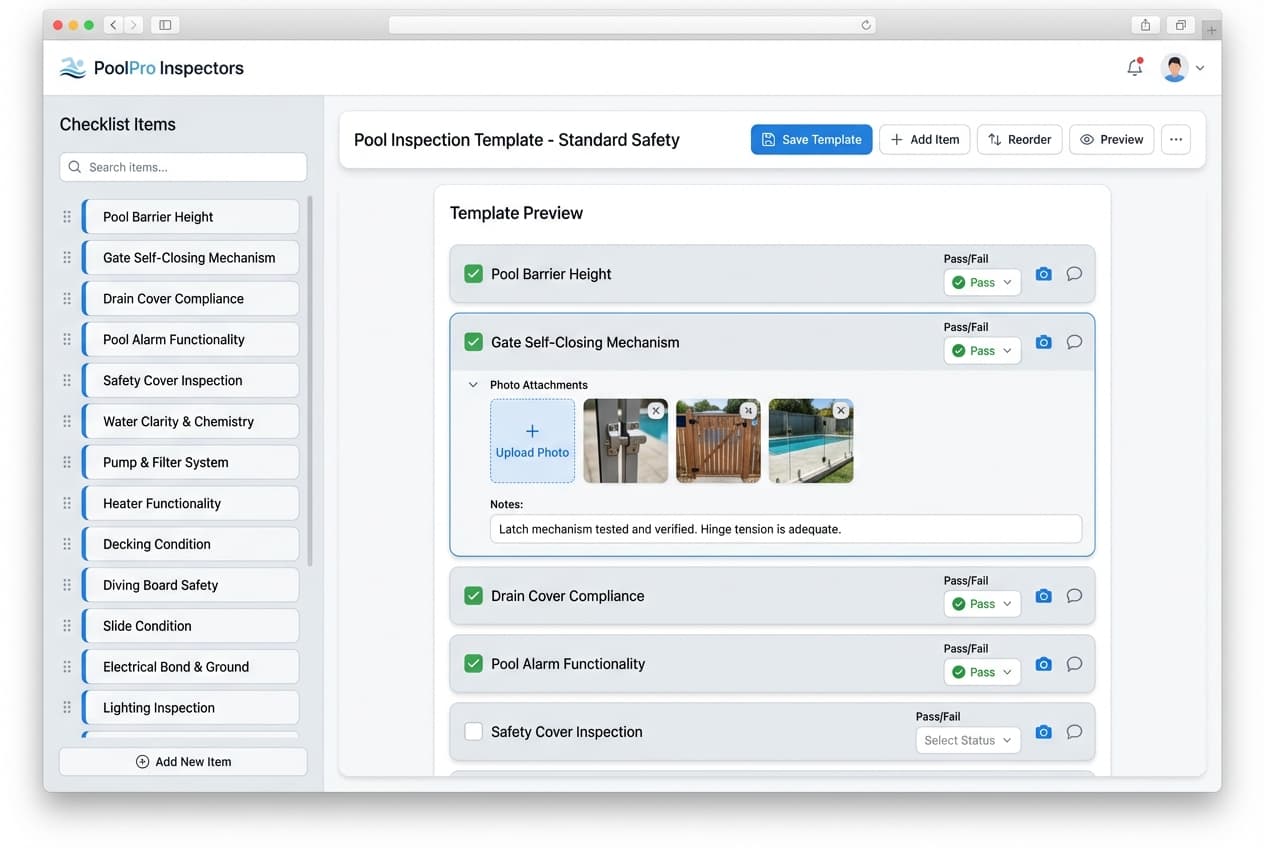The height and width of the screenshot is (848, 1264).
Task: Click the camera icon on Pool Barrier Height row
Action: 1043,273
